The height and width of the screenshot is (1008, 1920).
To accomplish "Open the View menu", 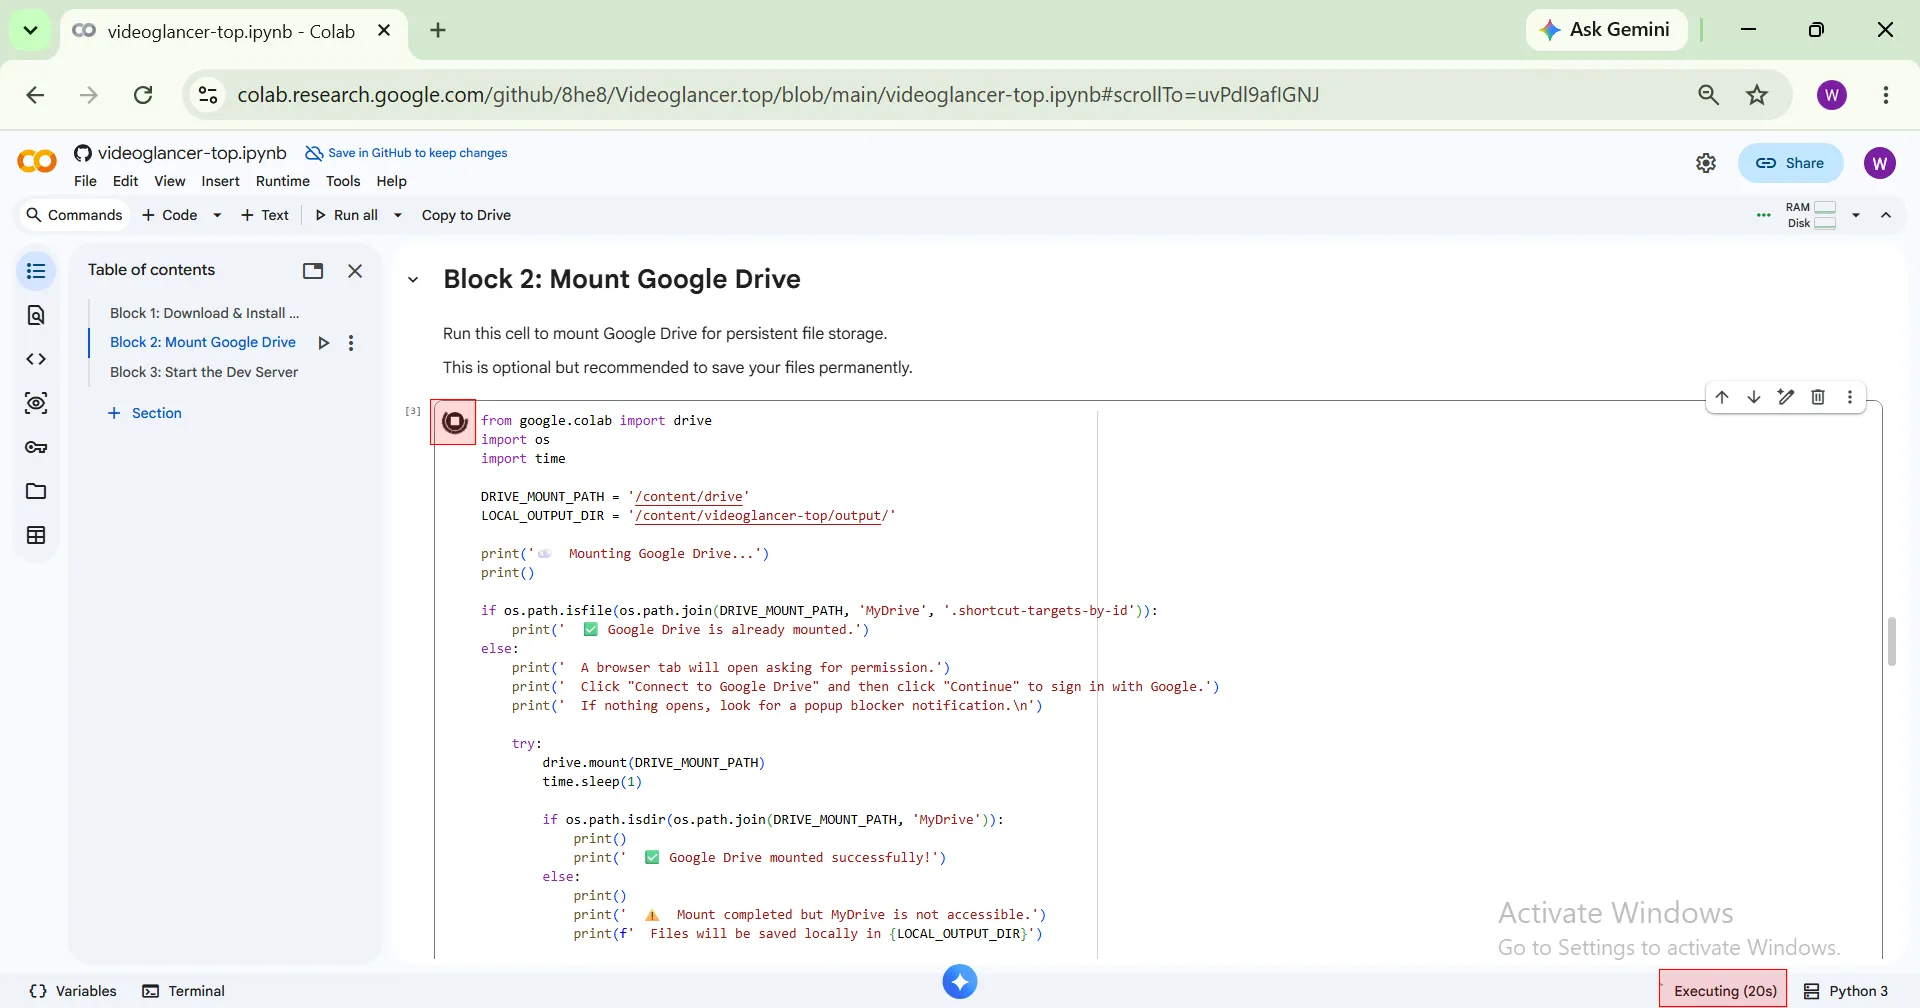I will click(x=170, y=181).
